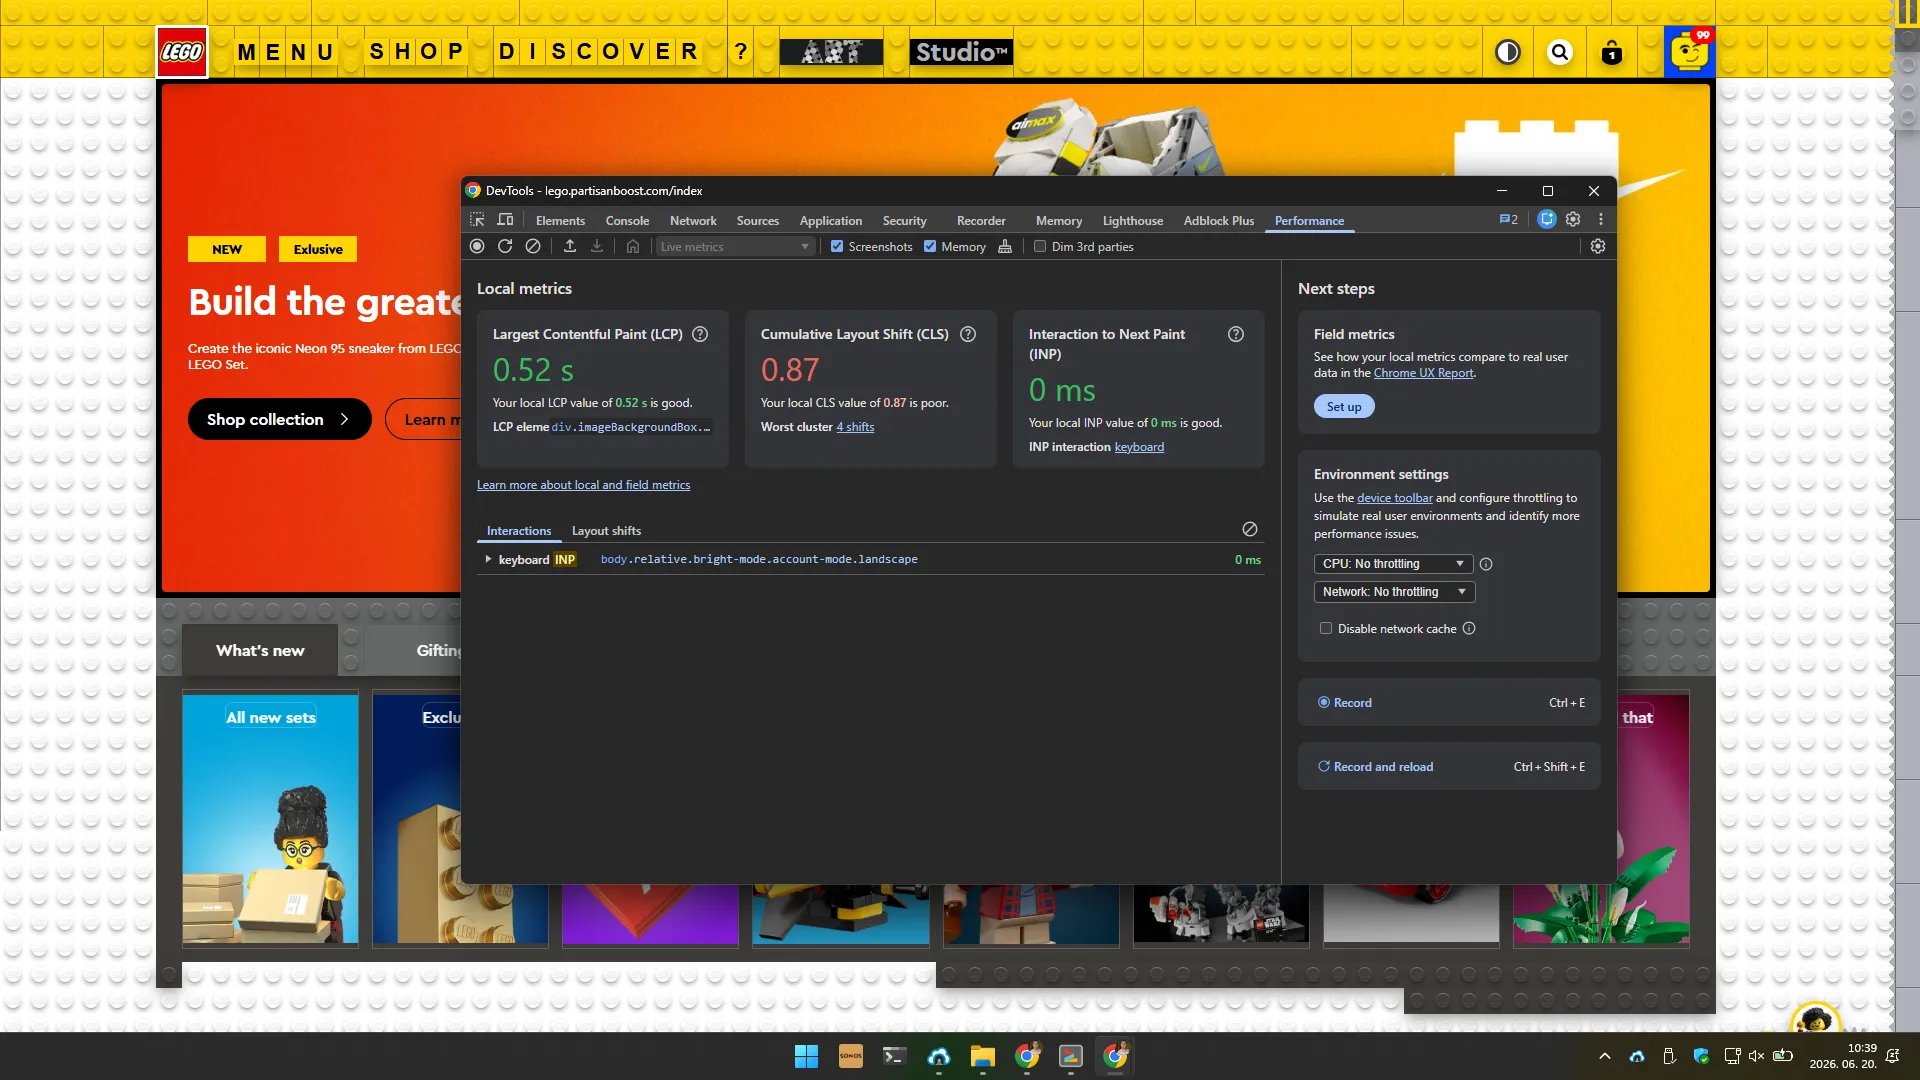Viewport: 1920px width, 1080px height.
Task: Open the What's new tab on LEGO page
Action: click(x=260, y=650)
